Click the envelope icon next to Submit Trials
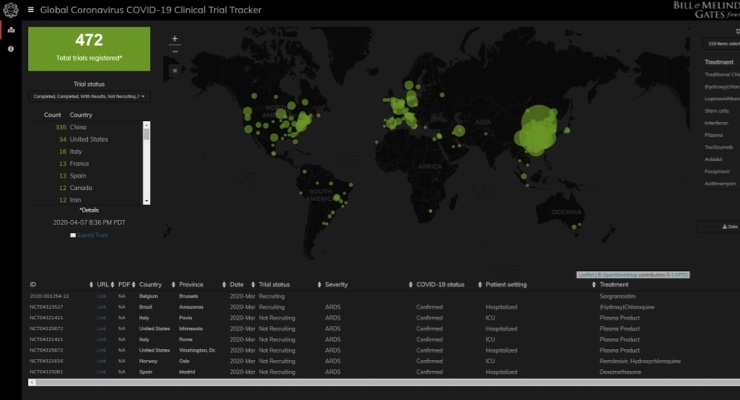This screenshot has width=740, height=400. (x=72, y=235)
